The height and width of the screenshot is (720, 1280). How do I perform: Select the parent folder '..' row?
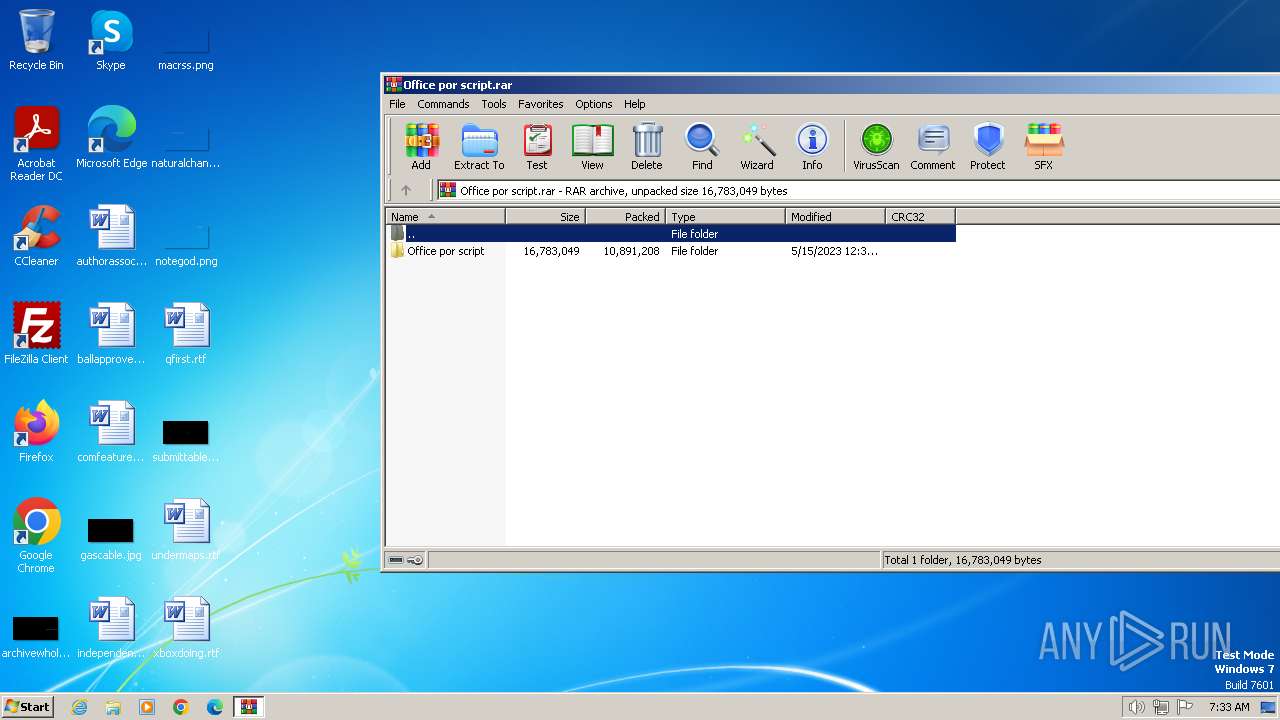pos(671,234)
